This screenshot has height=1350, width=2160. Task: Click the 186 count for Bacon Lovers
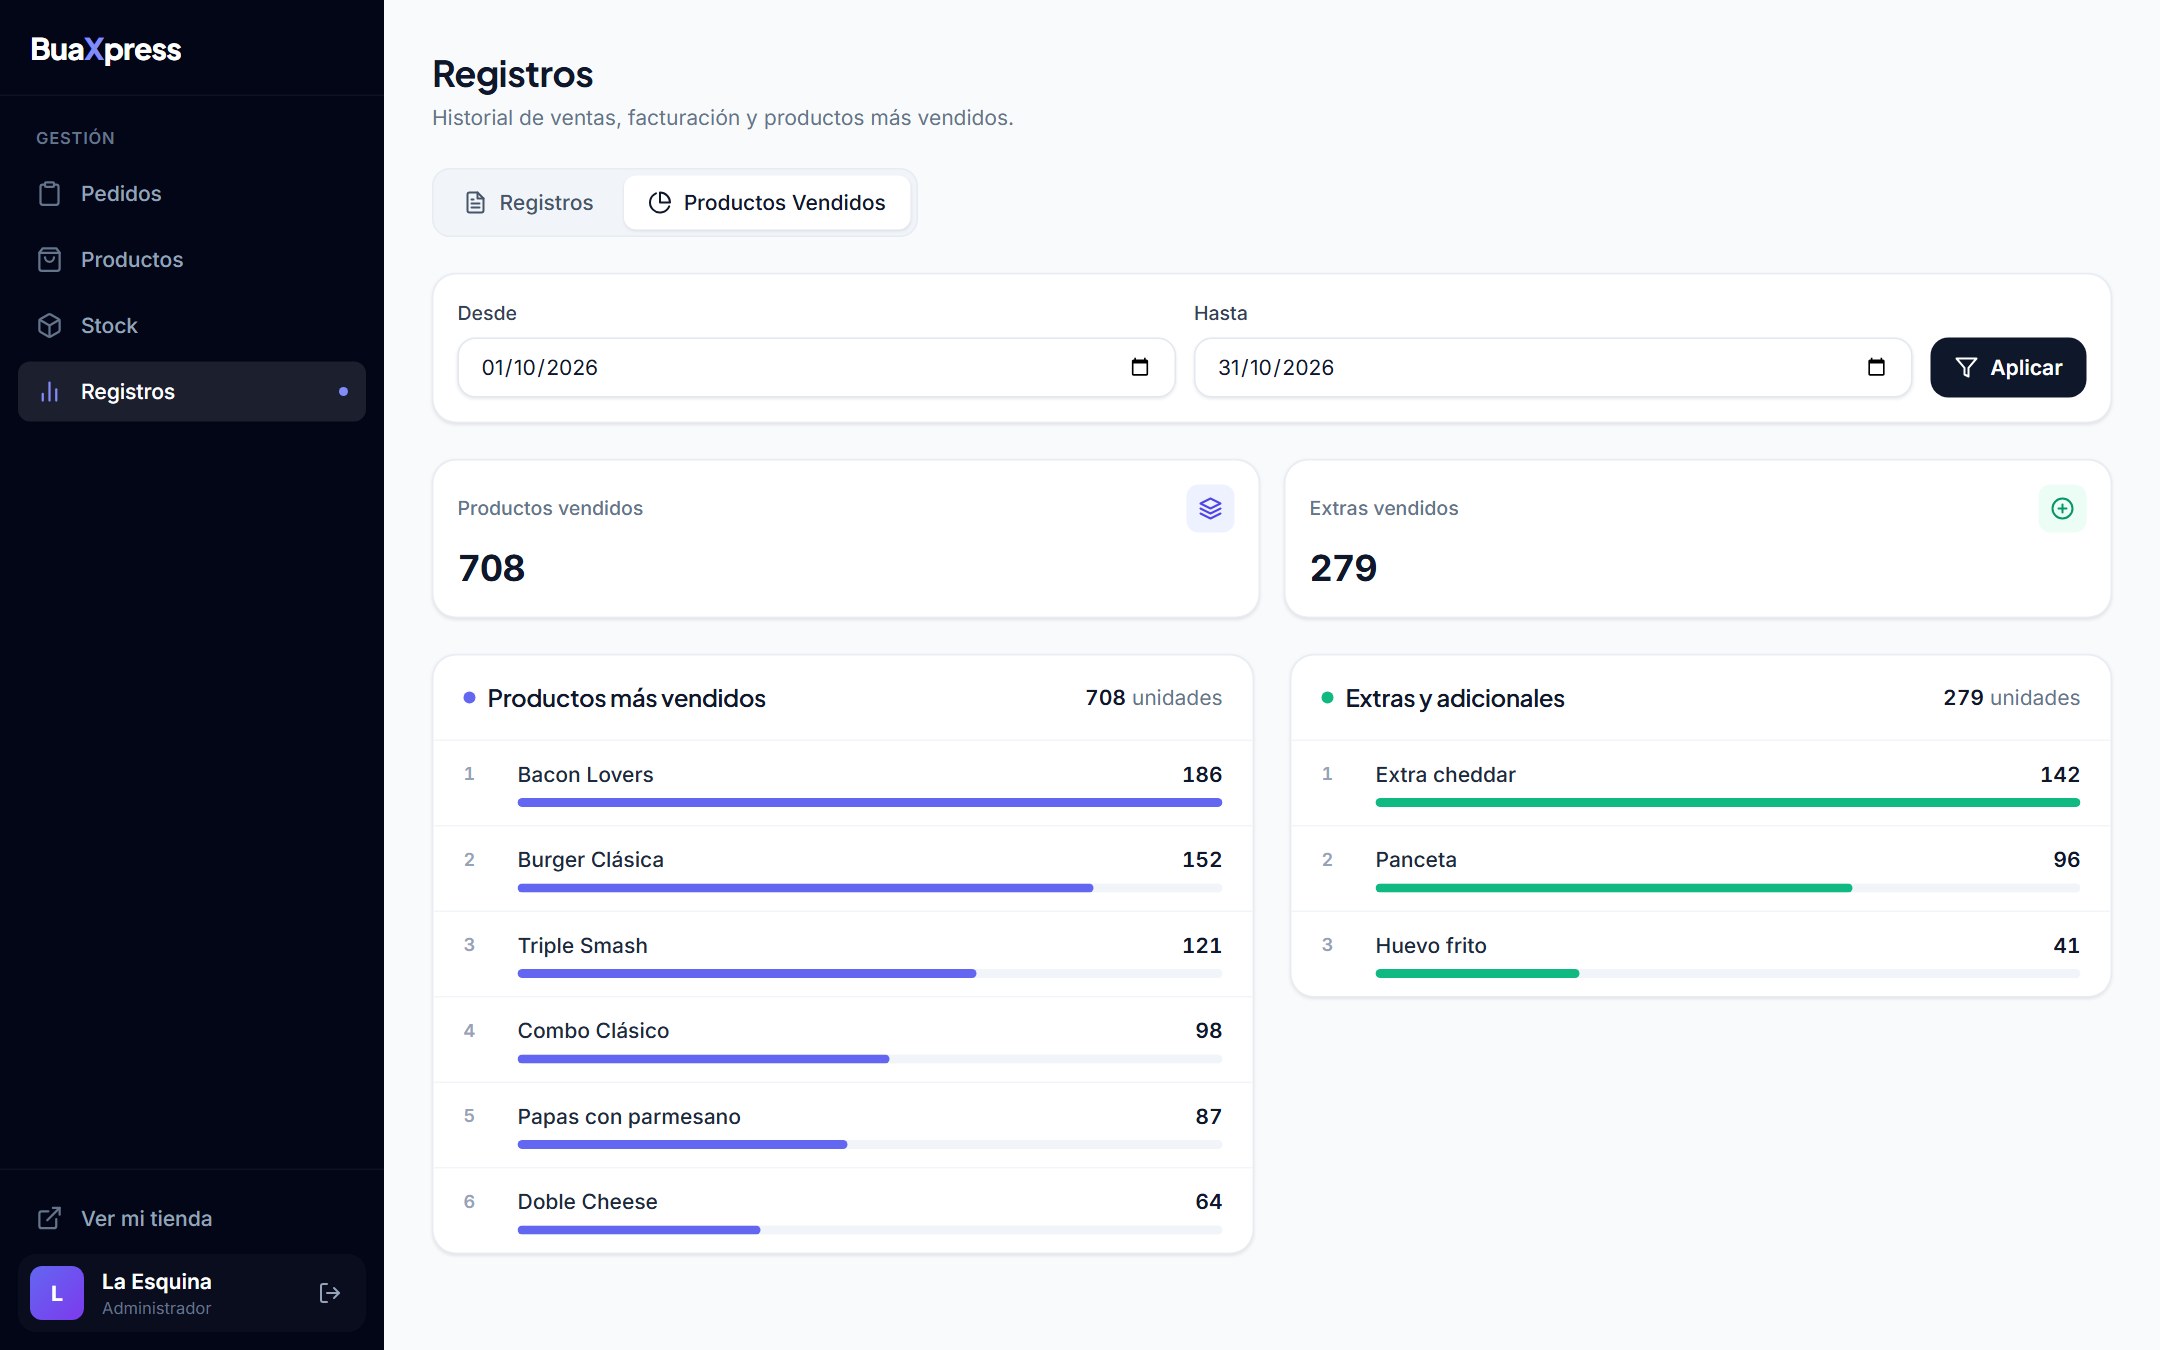[1202, 774]
